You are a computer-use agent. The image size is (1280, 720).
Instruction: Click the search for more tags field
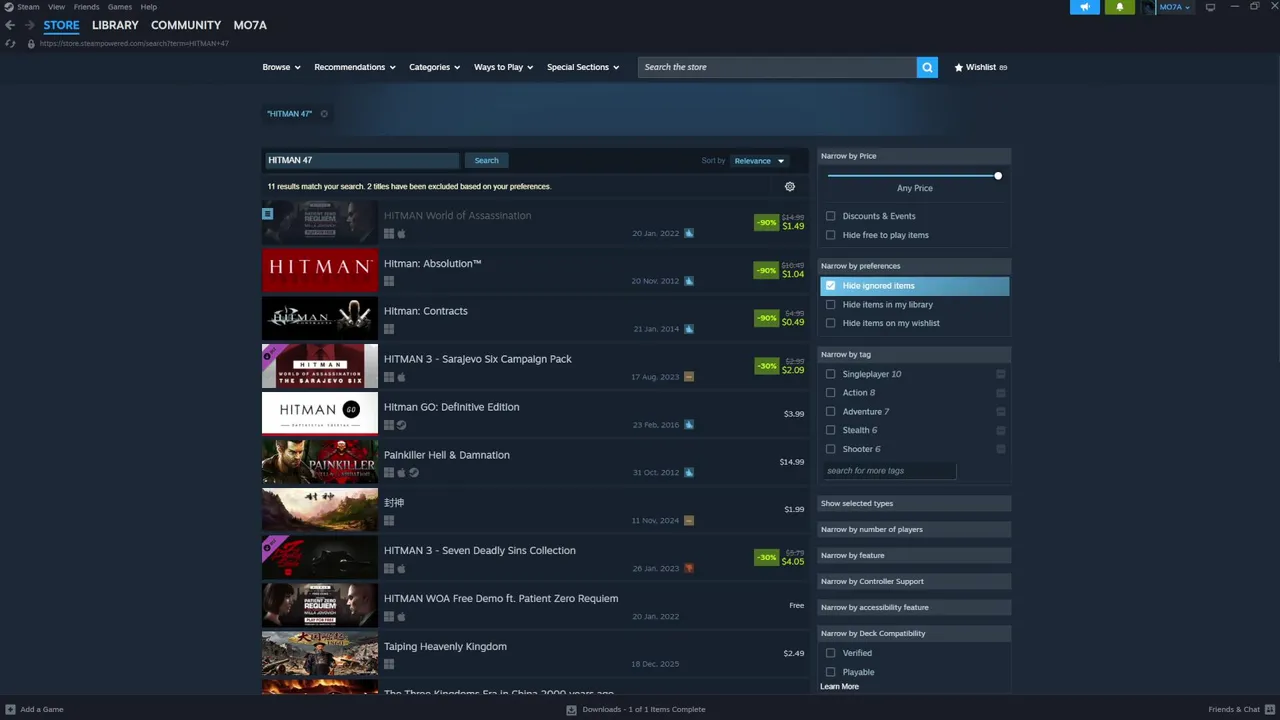[889, 471]
